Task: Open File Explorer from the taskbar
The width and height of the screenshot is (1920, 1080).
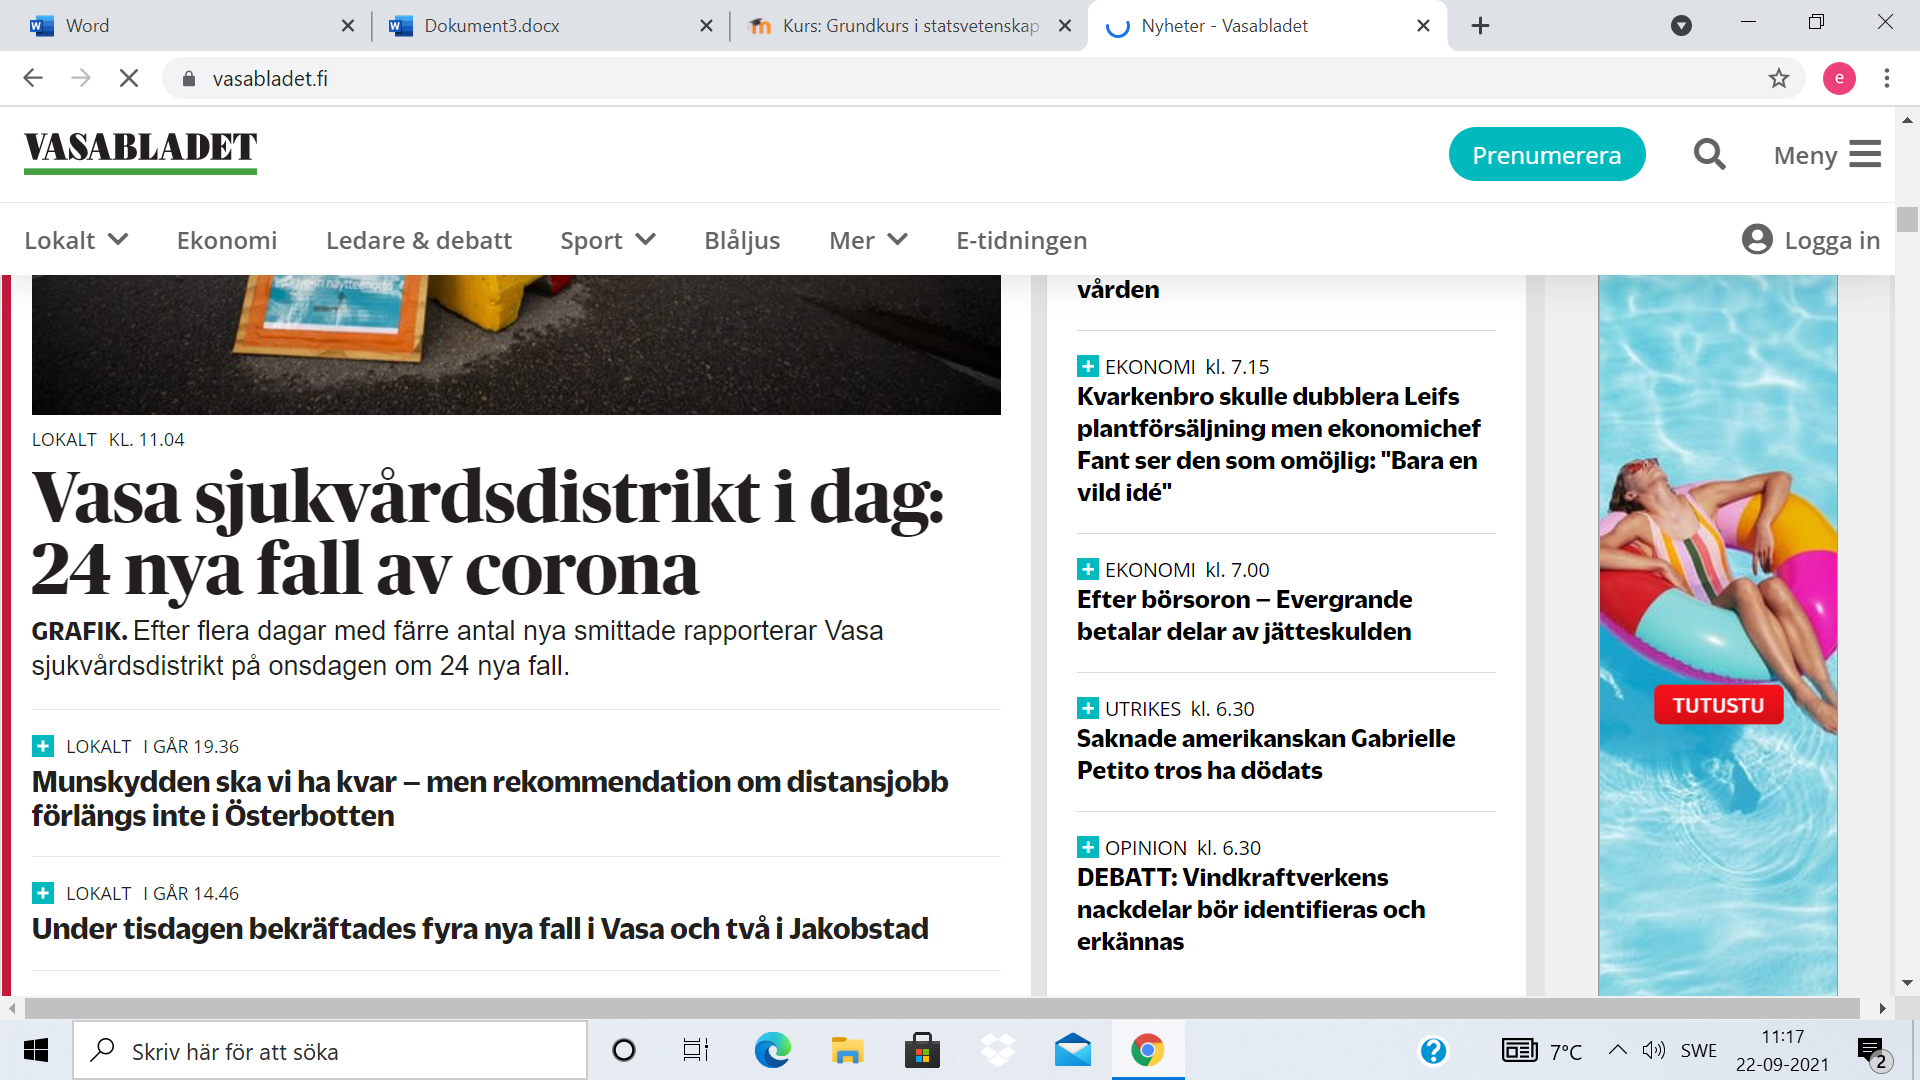Action: 847,1051
